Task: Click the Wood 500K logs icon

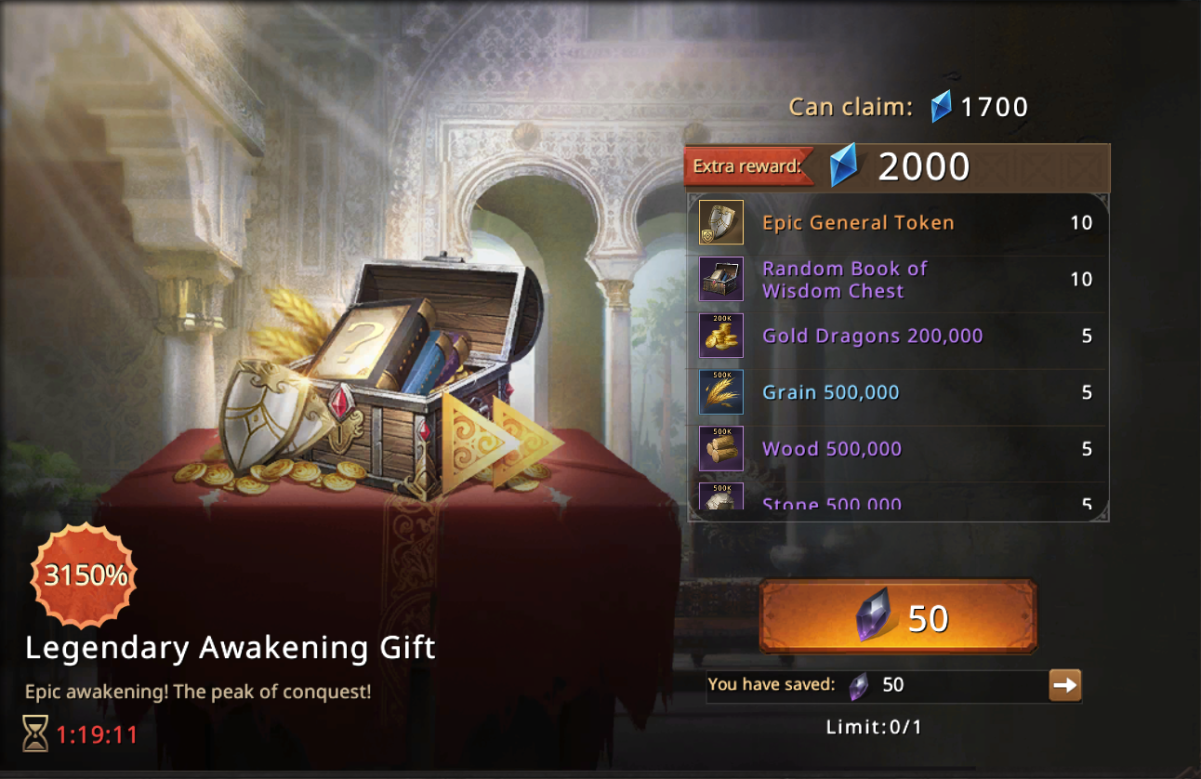Action: coord(721,448)
